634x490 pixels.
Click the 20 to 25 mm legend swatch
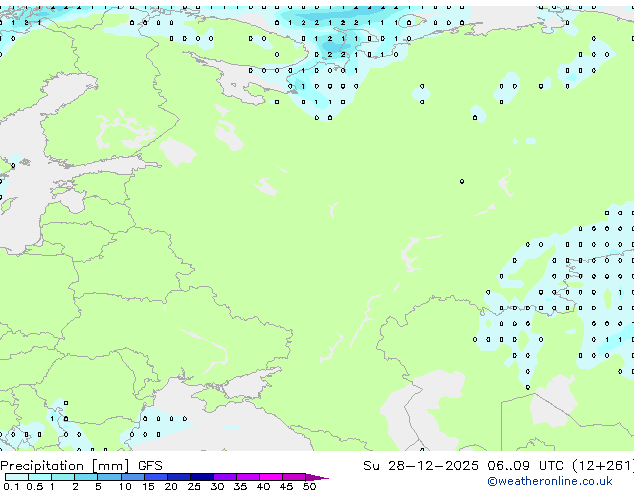click(179, 477)
